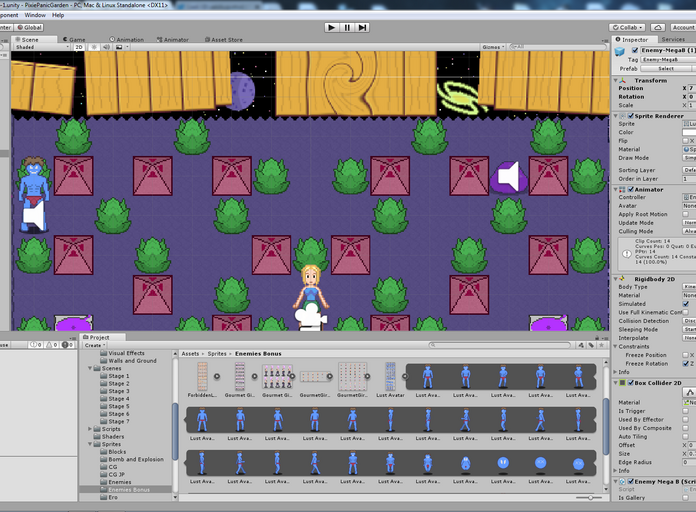Toggle scene audio speaker icon
The height and width of the screenshot is (512, 696).
107,47
